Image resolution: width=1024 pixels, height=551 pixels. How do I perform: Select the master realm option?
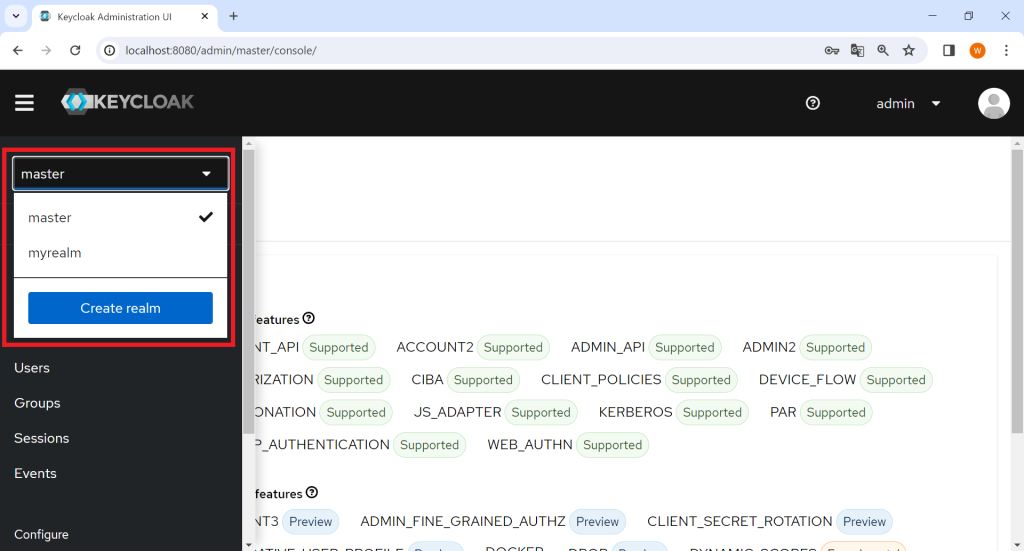[120, 217]
